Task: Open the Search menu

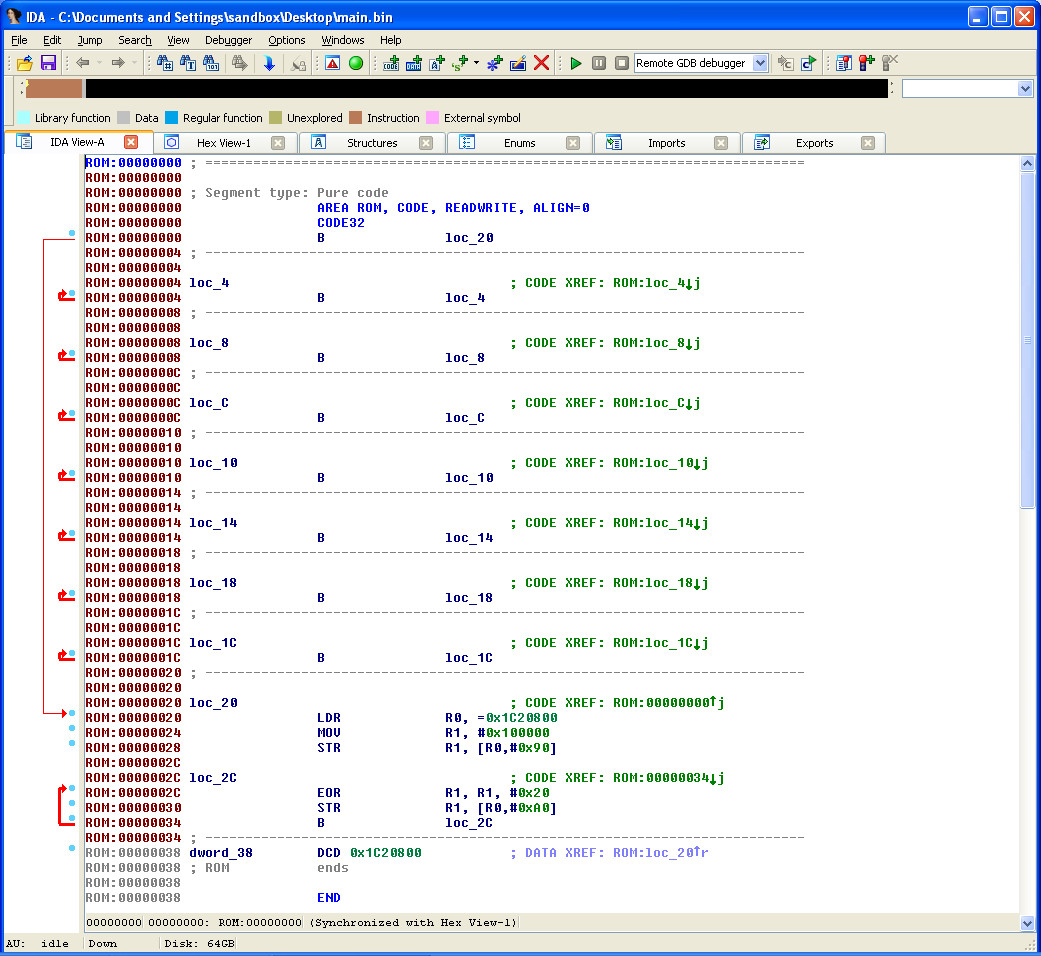Action: 135,40
